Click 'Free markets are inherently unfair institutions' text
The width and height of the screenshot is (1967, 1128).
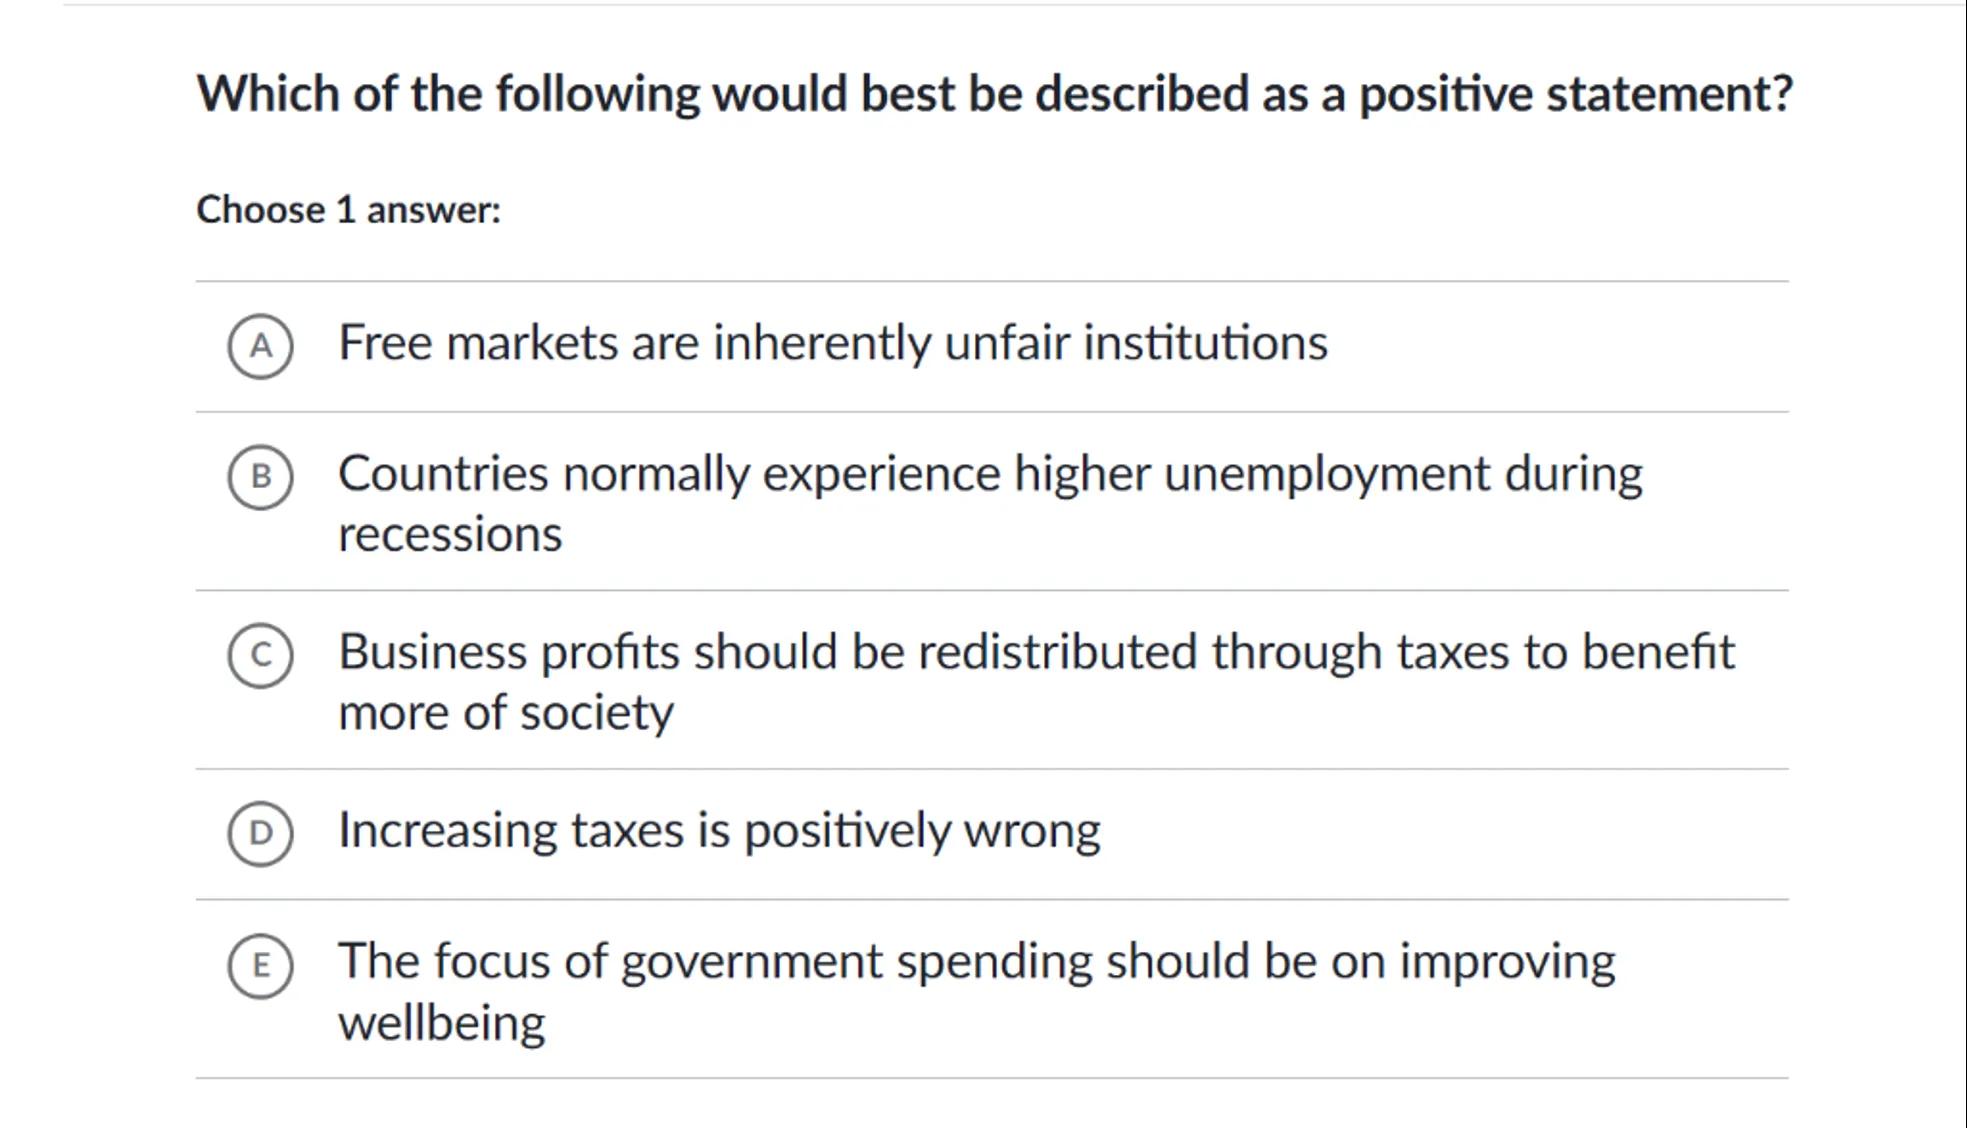(x=832, y=343)
